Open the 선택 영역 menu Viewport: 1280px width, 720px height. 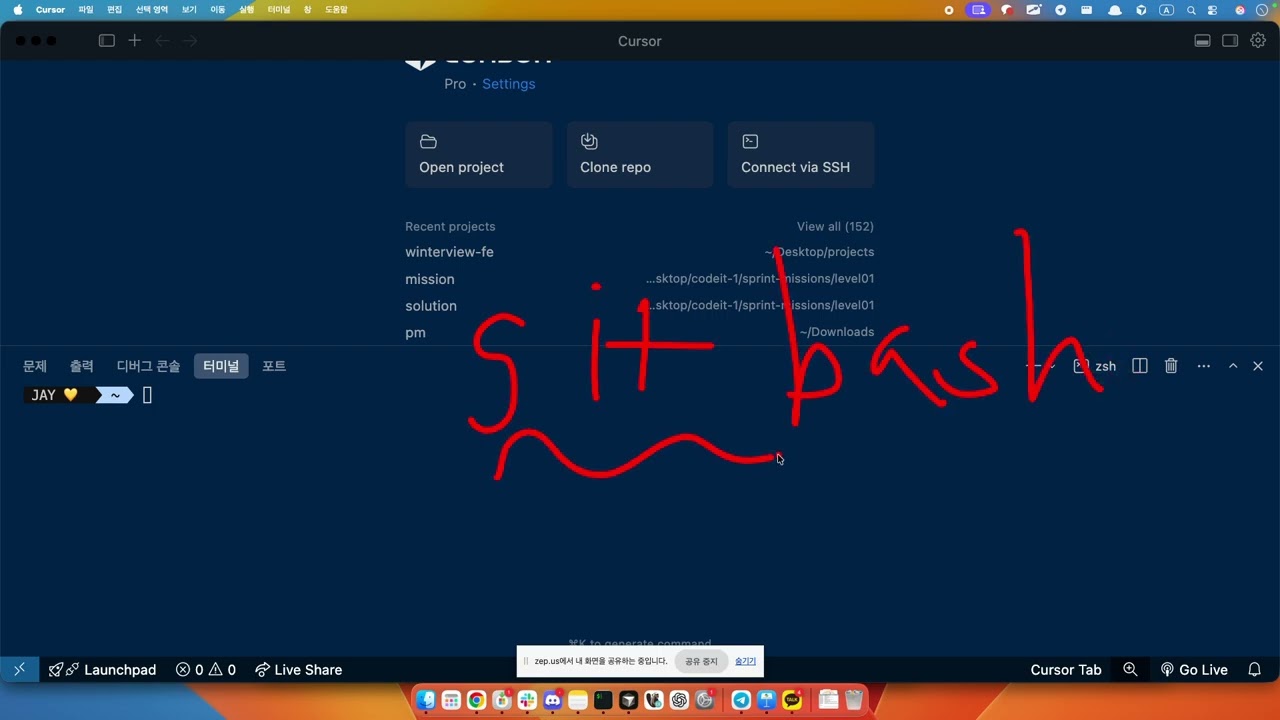click(x=152, y=10)
